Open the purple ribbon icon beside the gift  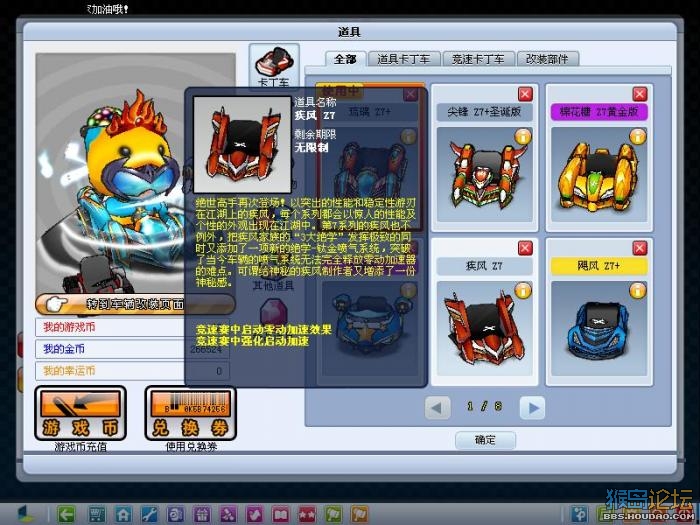pos(228,515)
